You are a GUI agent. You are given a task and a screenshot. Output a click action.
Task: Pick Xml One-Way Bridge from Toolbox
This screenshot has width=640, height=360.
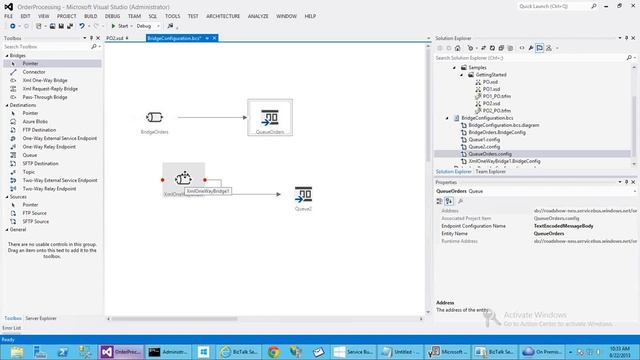click(45, 80)
